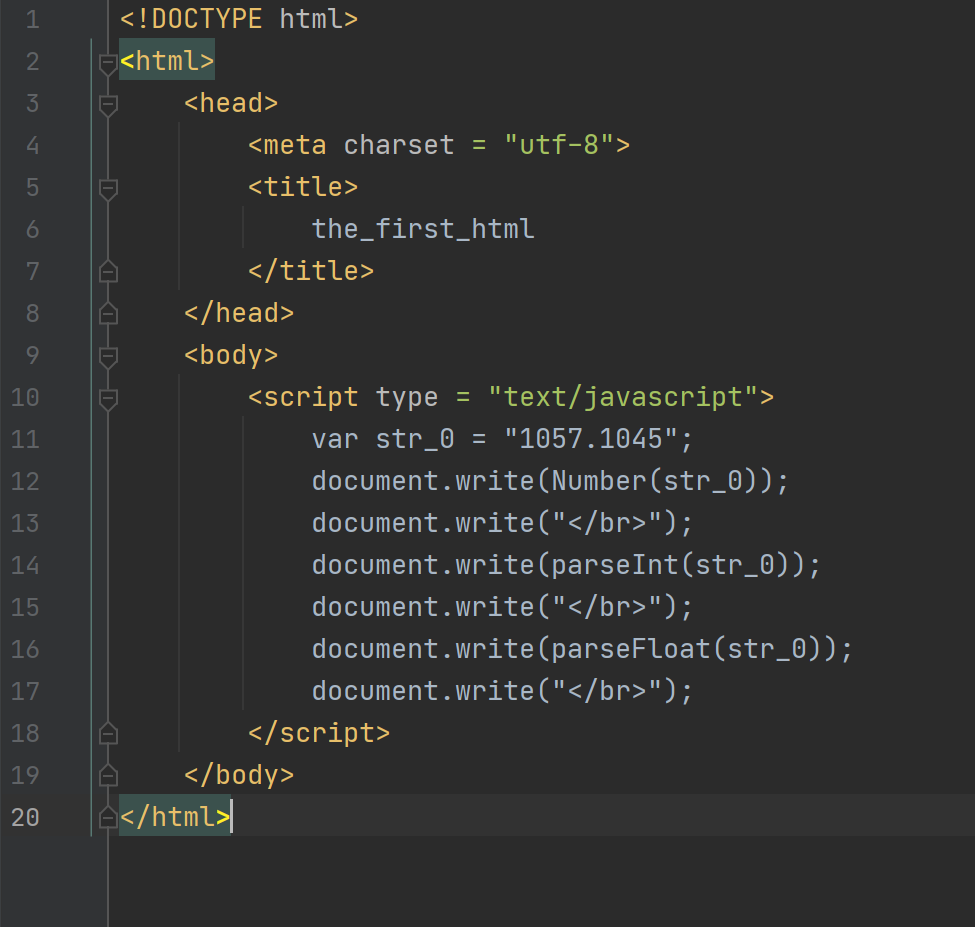Image resolution: width=975 pixels, height=927 pixels.
Task: Click the document.write on line 17
Action: point(423,691)
